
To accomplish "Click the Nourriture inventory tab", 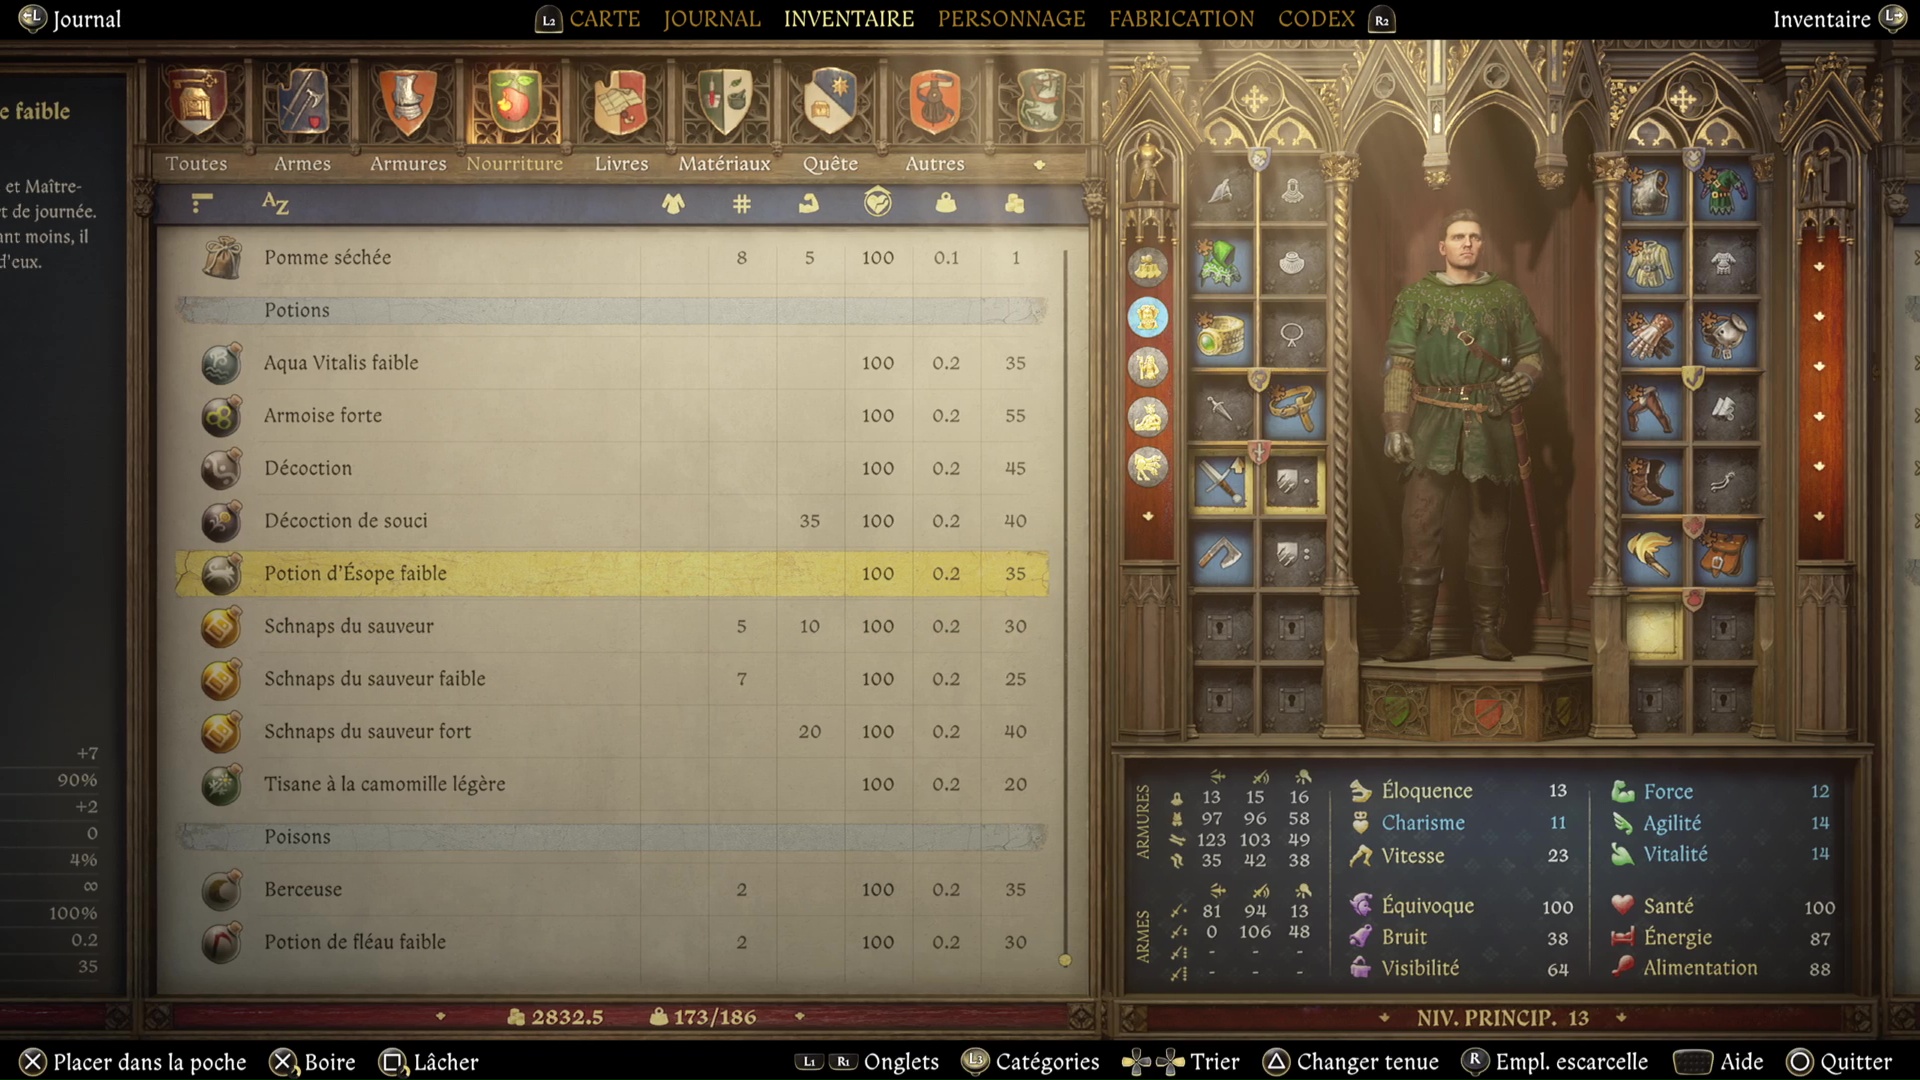I will click(514, 162).
